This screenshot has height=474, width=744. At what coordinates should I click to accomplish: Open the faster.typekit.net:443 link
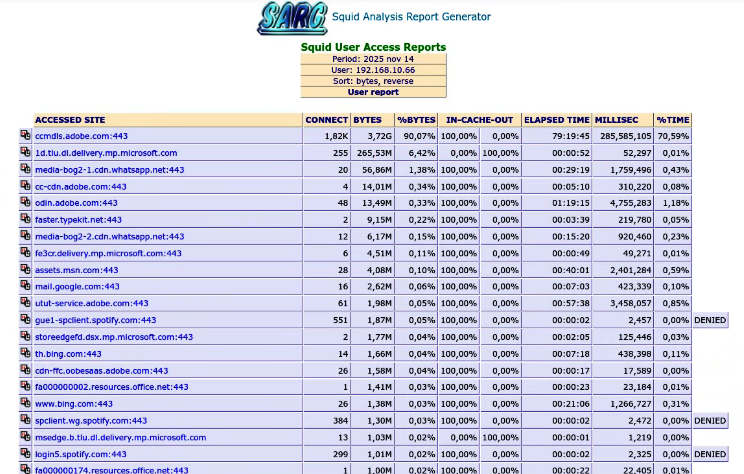pyautogui.click(x=78, y=220)
